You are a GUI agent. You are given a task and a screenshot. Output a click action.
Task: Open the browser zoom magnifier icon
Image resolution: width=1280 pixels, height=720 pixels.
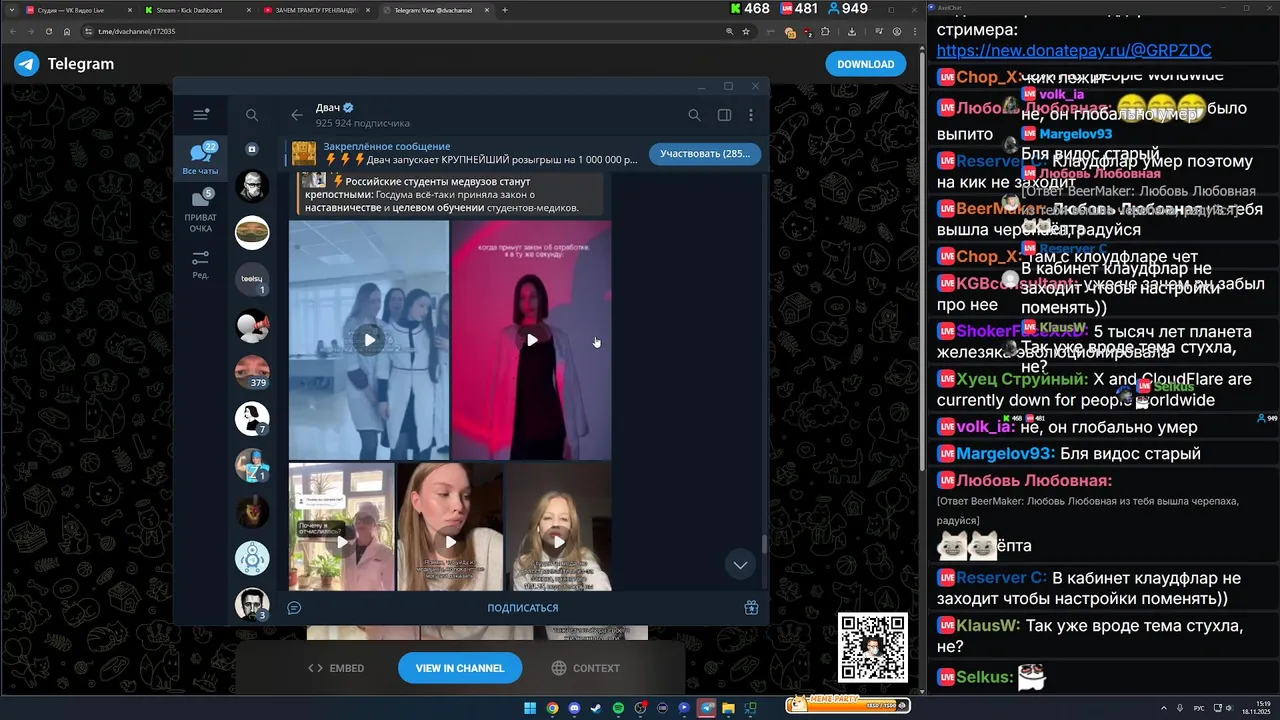[x=730, y=31]
